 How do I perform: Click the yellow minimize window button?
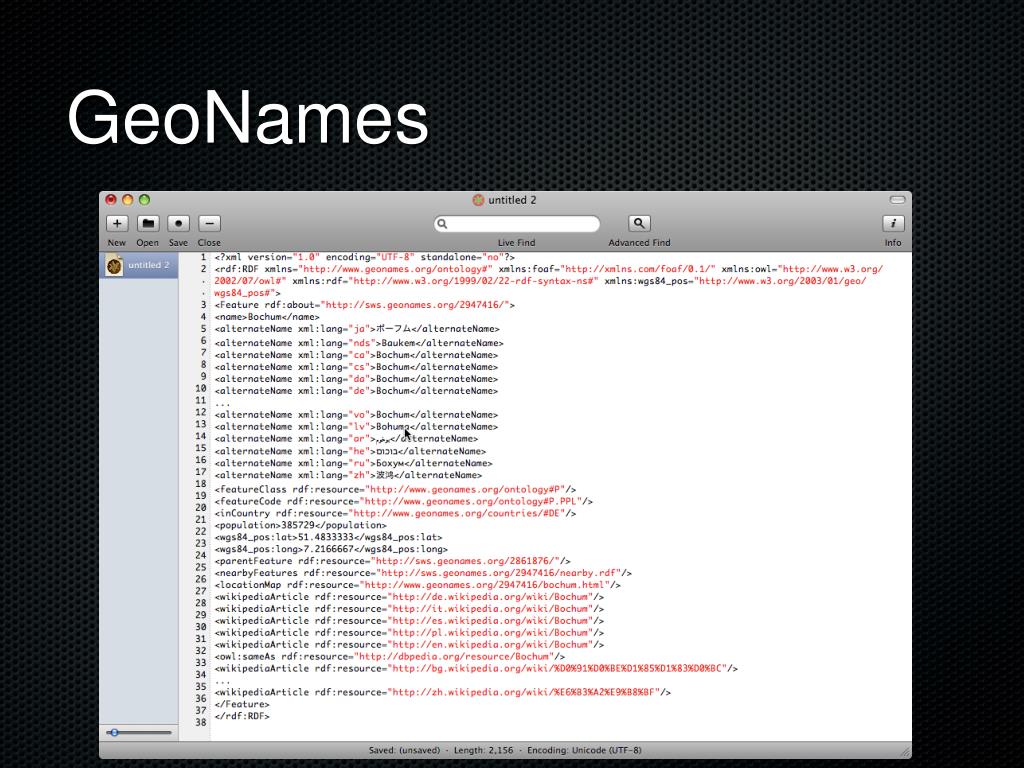pyautogui.click(x=128, y=200)
